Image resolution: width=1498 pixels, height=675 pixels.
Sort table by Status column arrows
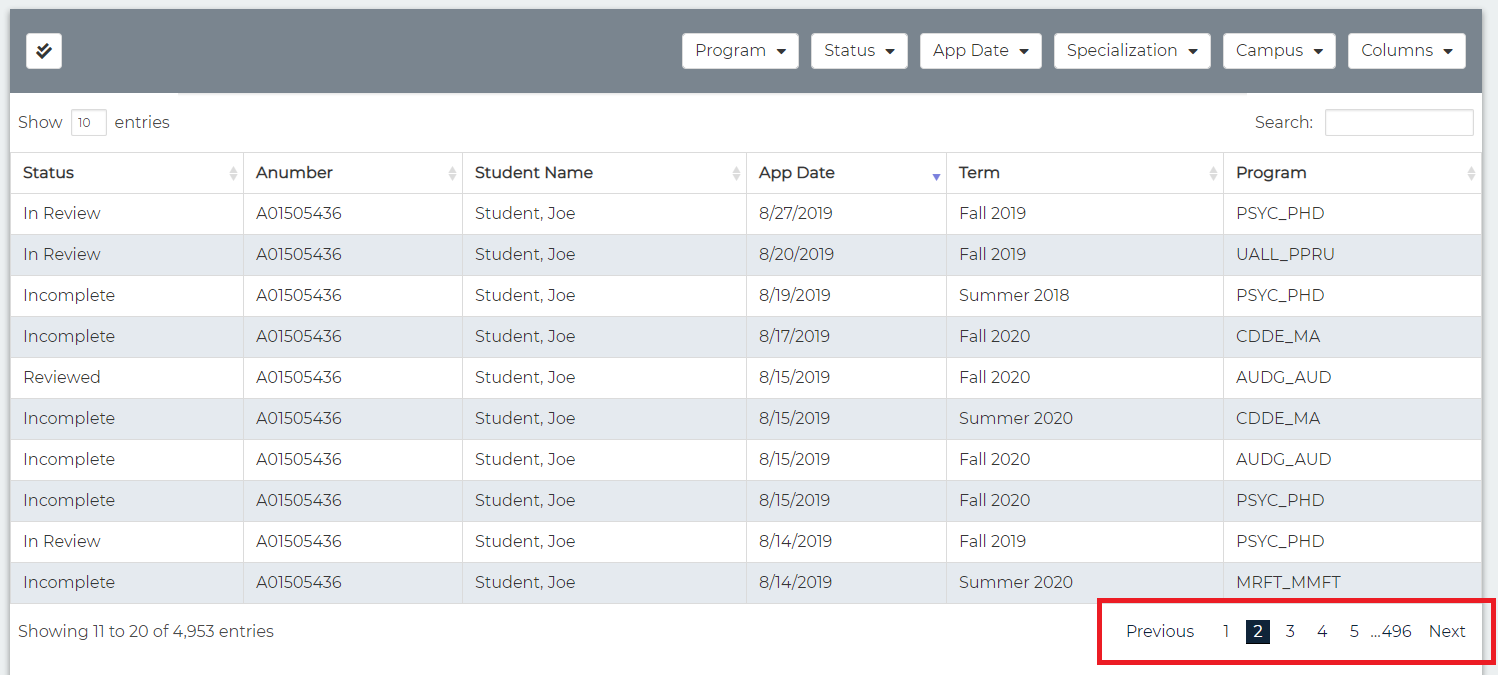233,174
